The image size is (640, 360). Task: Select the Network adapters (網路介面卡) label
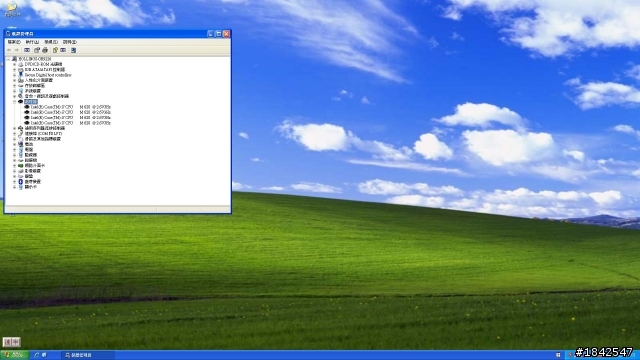coord(35,165)
